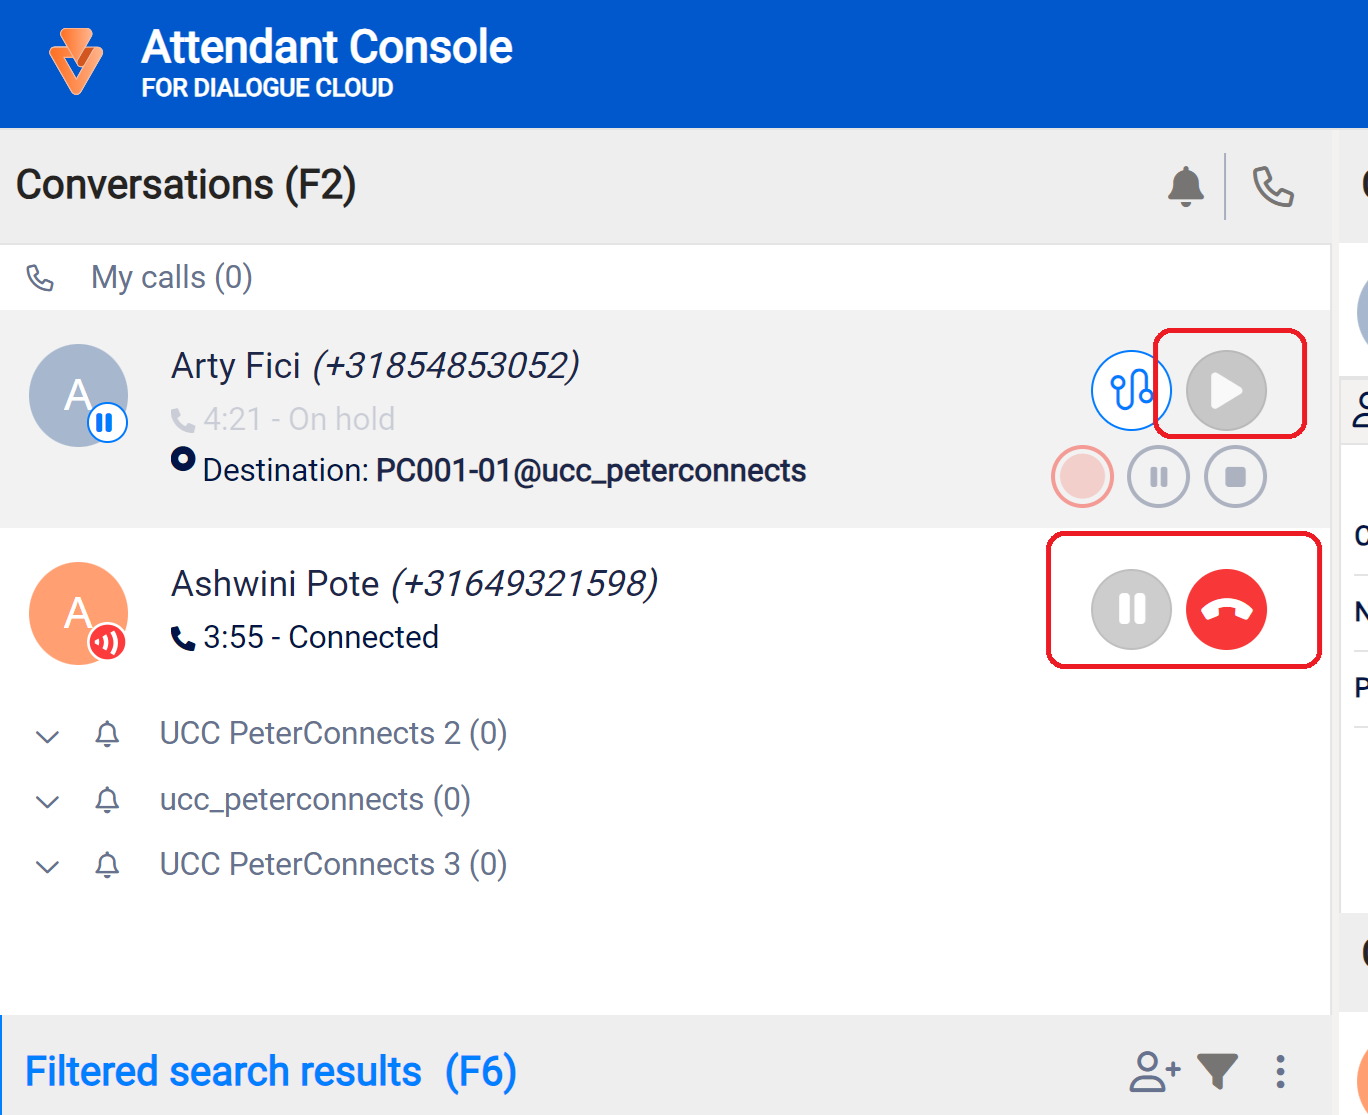The image size is (1368, 1115).
Task: Click bell icon beside UCC PeterConnects 2
Action: pyautogui.click(x=107, y=735)
